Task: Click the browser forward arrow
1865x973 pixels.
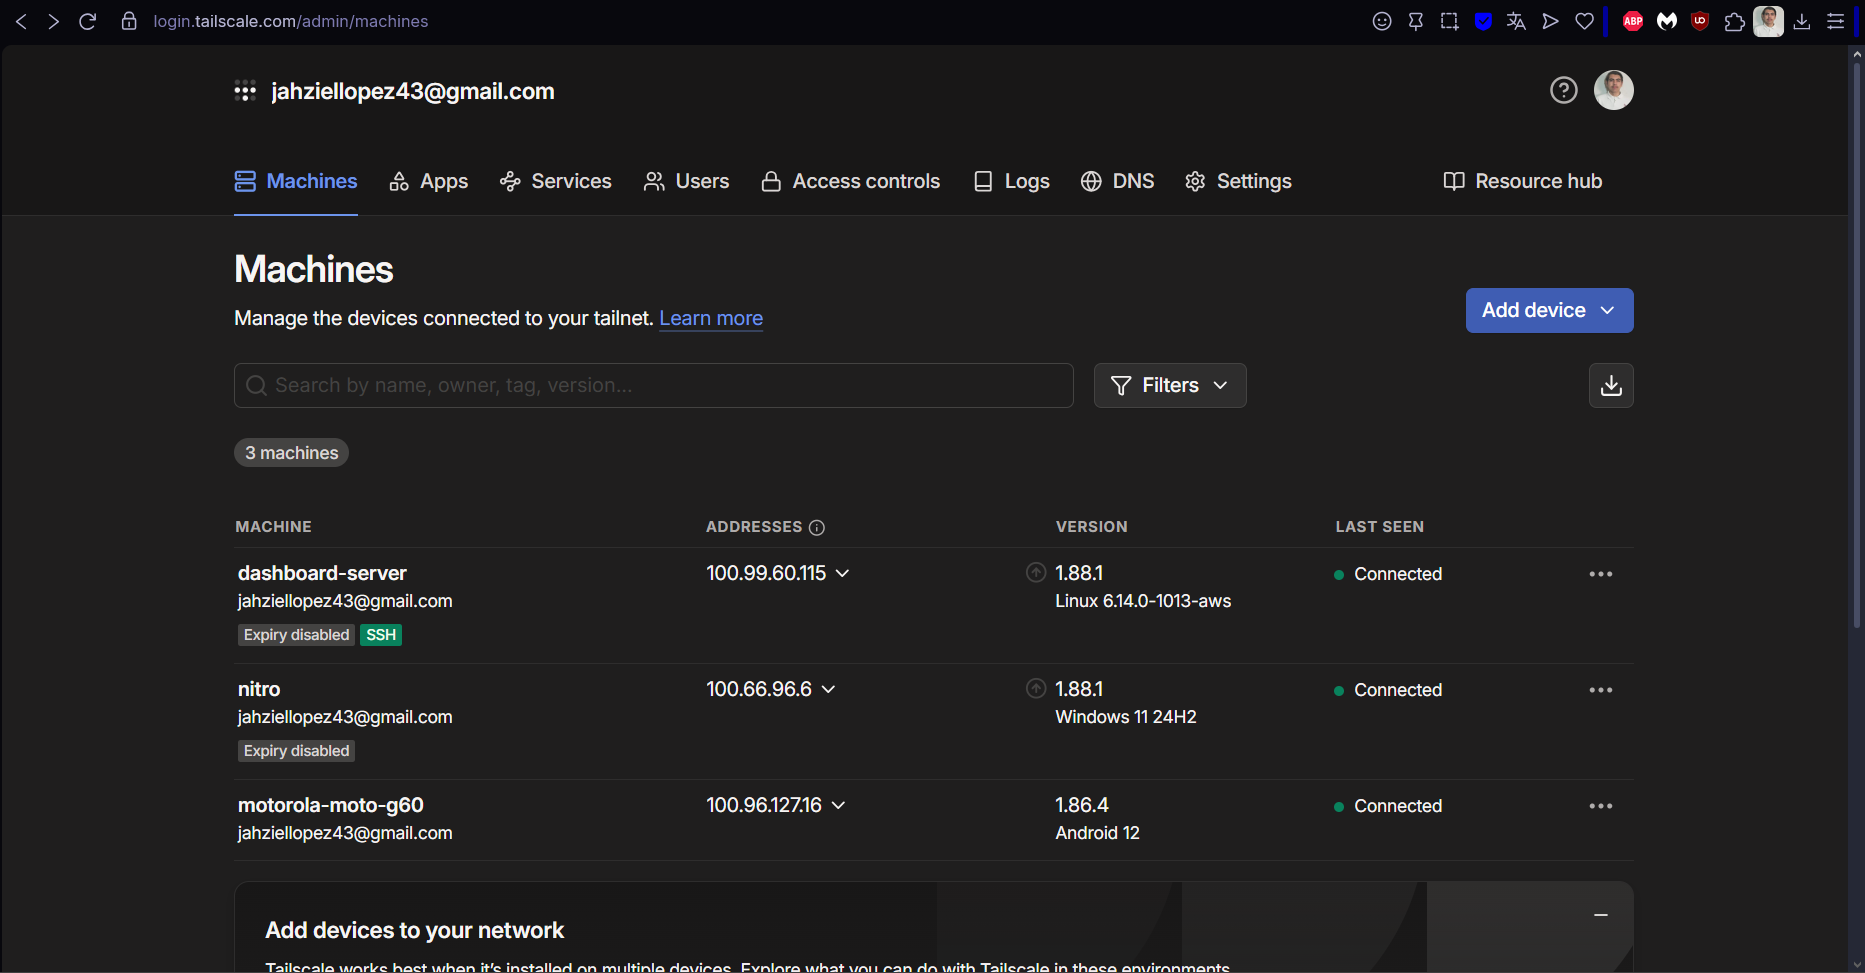Action: pyautogui.click(x=54, y=21)
